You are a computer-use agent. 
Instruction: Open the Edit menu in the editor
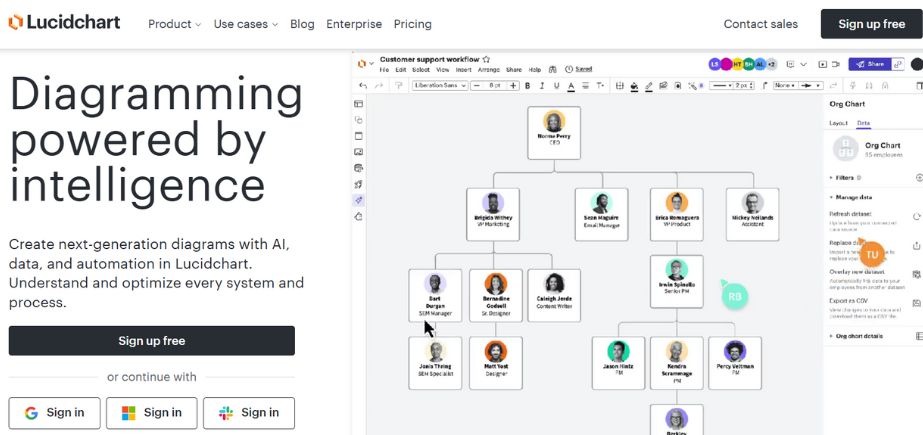[401, 69]
